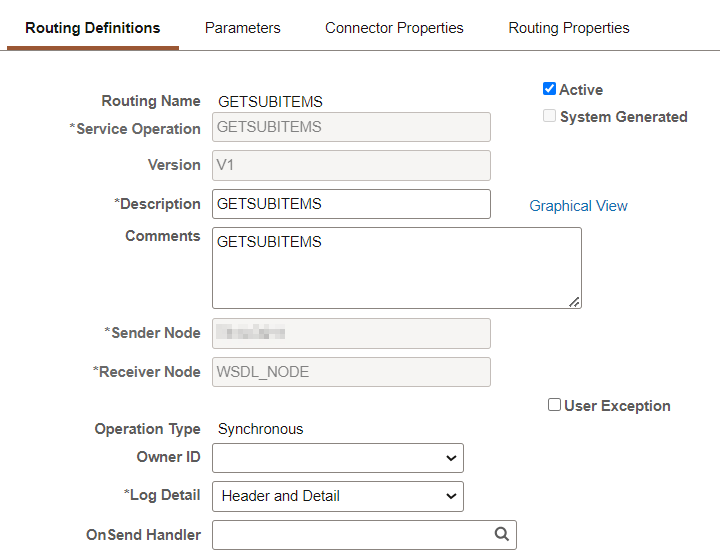Image resolution: width=720 pixels, height=557 pixels.
Task: Open the Graphical View link
Action: click(579, 206)
